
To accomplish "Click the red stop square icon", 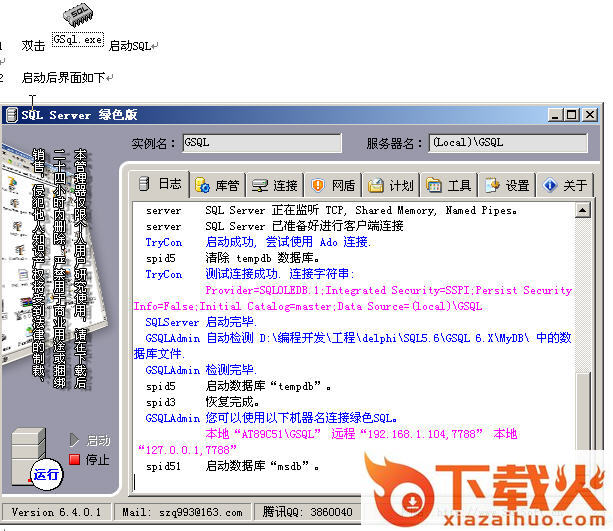I will point(74,459).
